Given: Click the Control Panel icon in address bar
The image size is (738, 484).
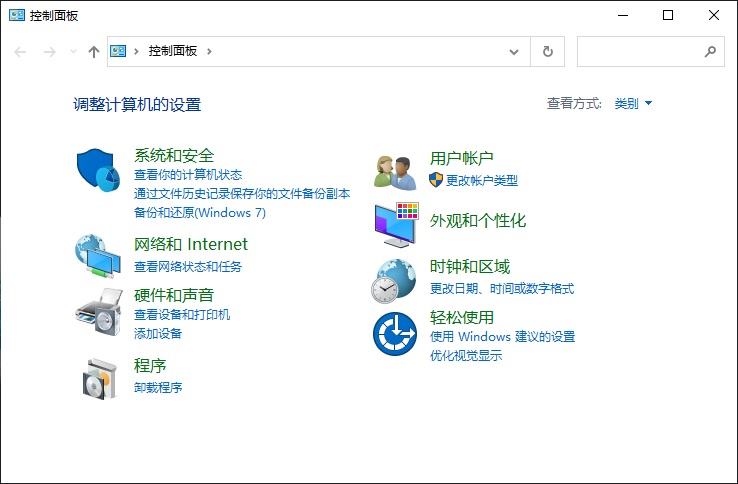Looking at the screenshot, I should click(118, 51).
